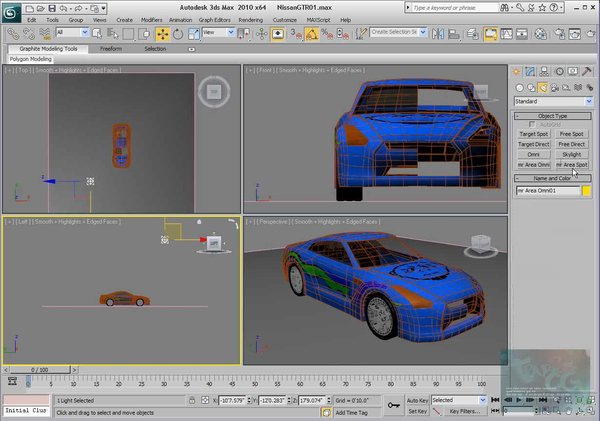Select the Cameras category icon
This screenshot has width=600, height=421.
coord(554,88)
